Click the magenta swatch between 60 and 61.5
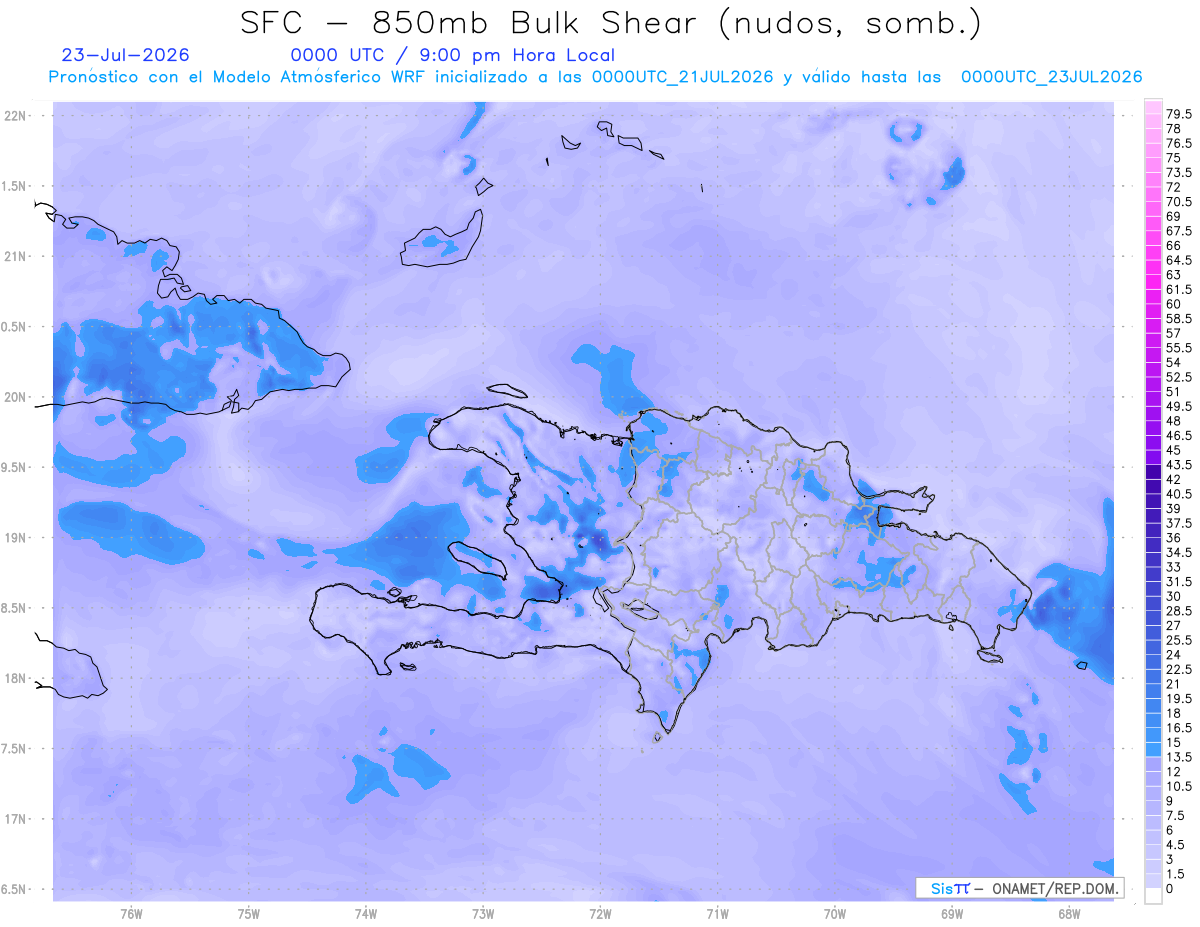The height and width of the screenshot is (927, 1200). (1153, 297)
